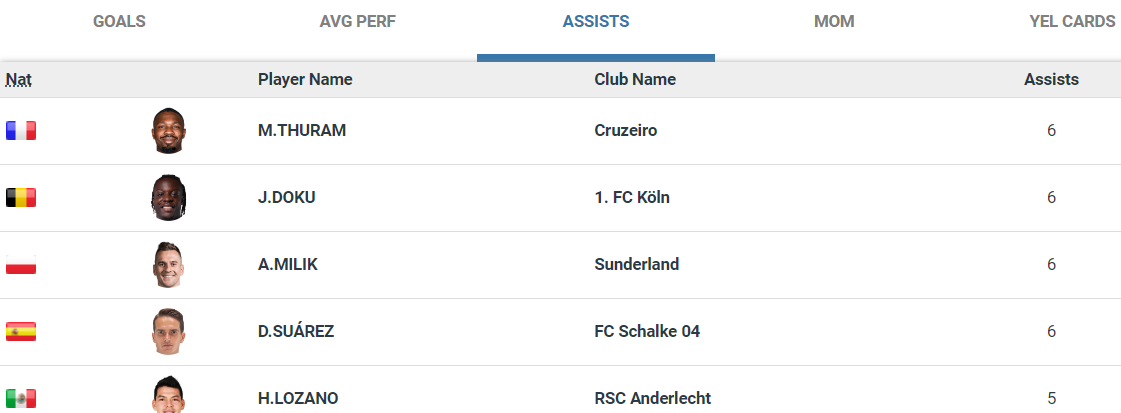Click the Spain flag icon
The height and width of the screenshot is (413, 1121).
(21, 332)
